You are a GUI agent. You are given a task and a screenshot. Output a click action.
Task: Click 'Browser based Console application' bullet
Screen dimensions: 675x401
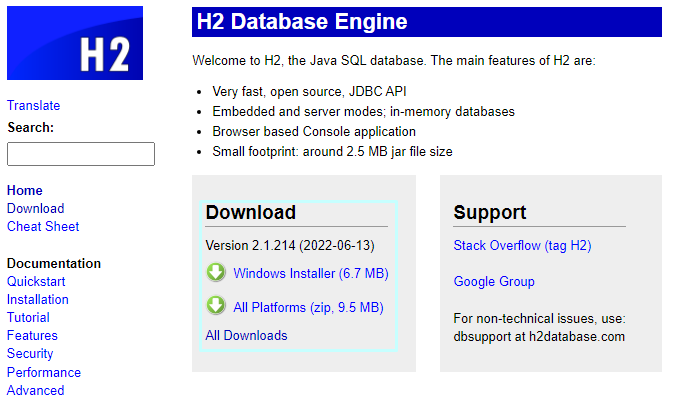314,132
